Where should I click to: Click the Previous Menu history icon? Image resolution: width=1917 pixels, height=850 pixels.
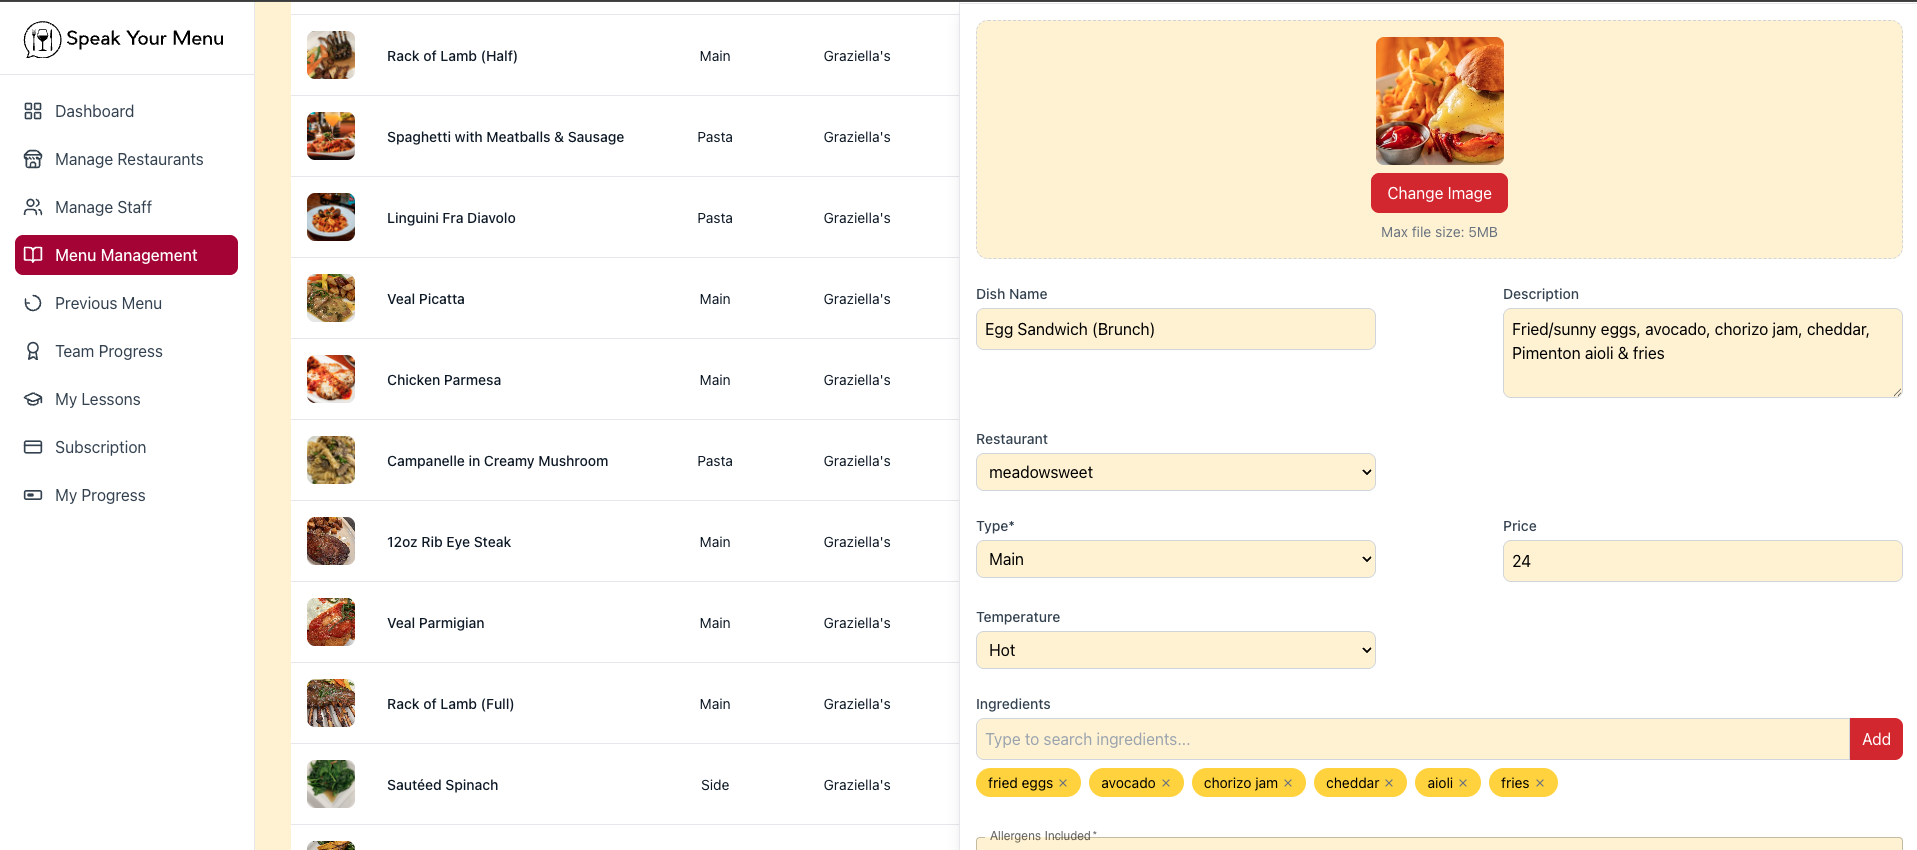33,303
